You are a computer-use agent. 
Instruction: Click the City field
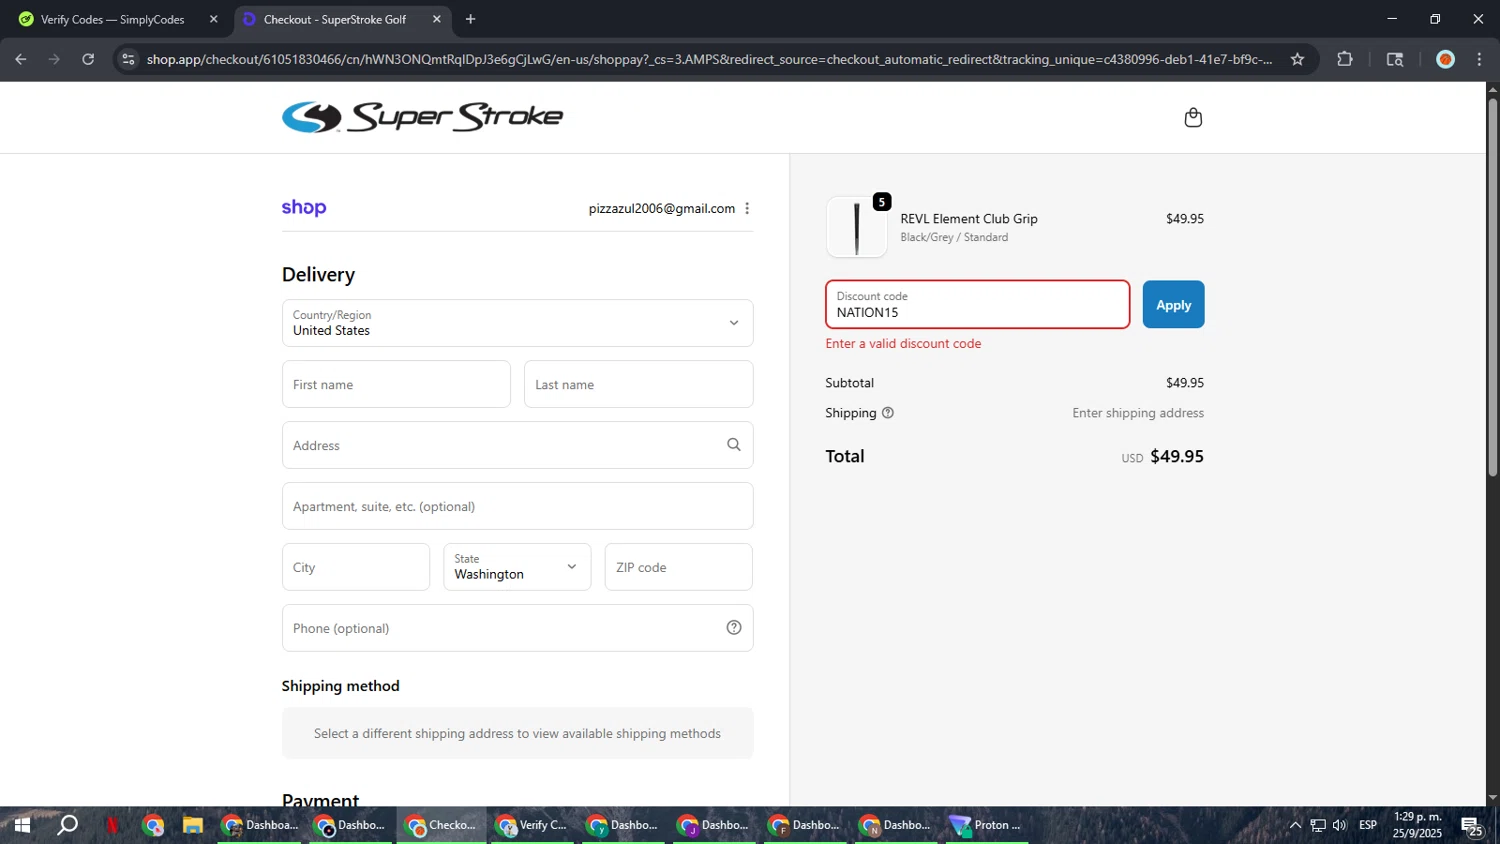tap(356, 567)
